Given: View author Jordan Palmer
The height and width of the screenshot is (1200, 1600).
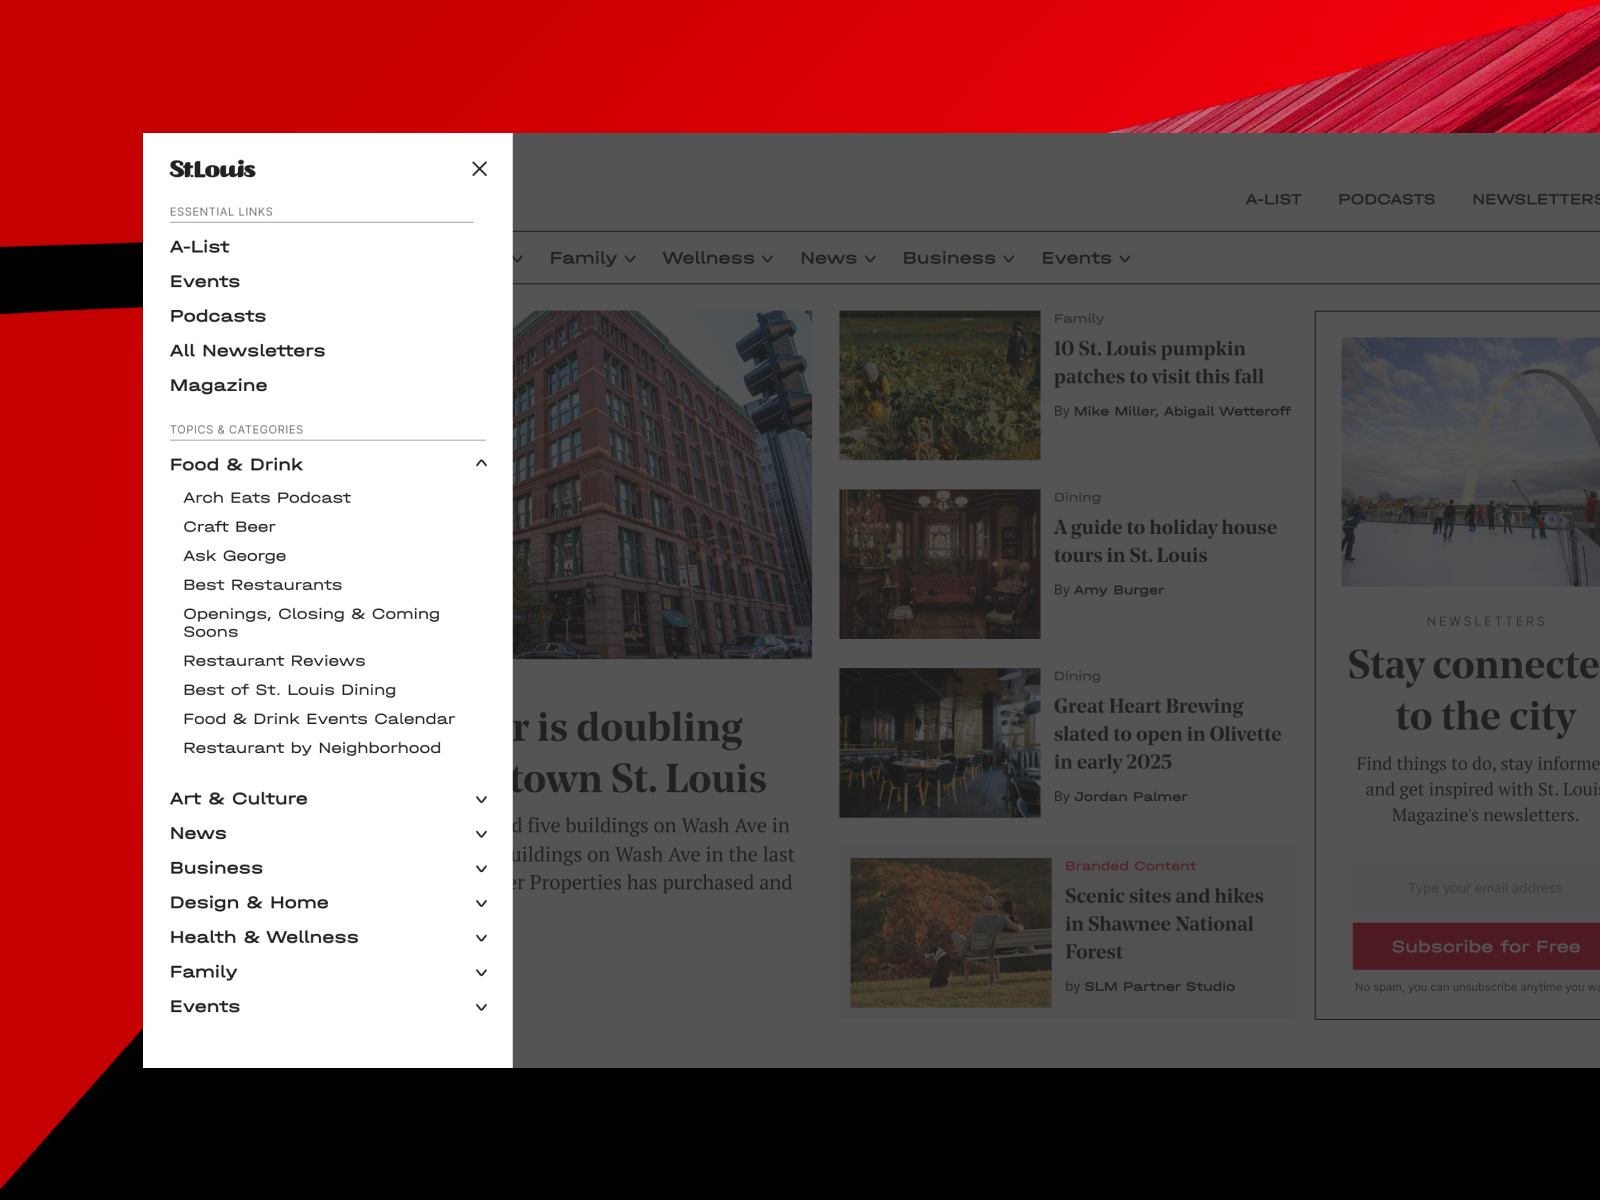Looking at the screenshot, I should (x=1130, y=797).
